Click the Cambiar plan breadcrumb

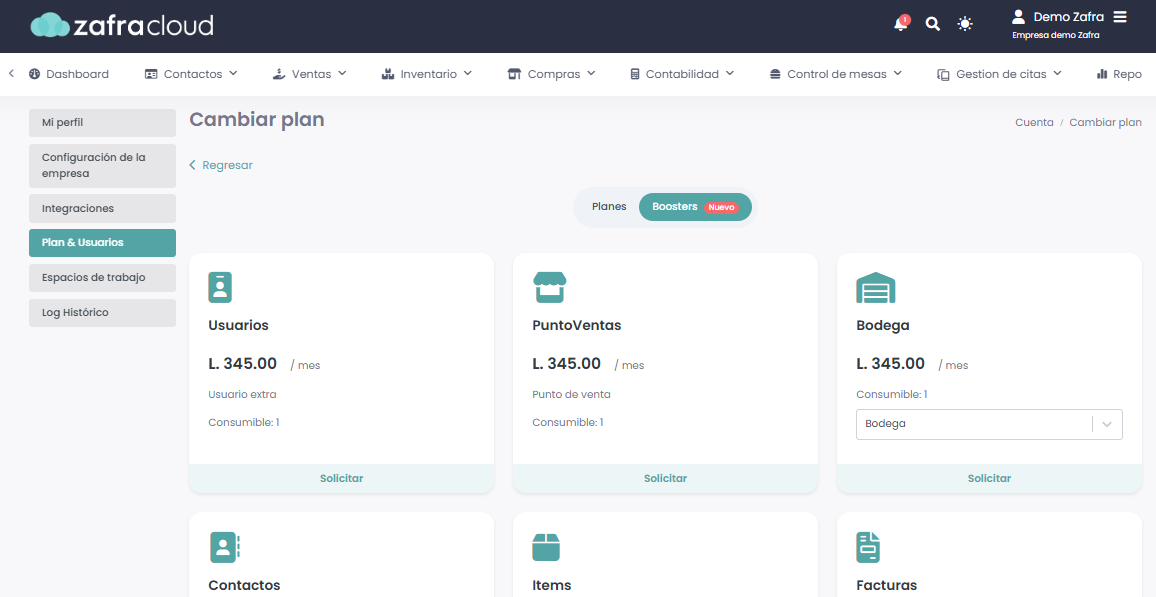pyautogui.click(x=1105, y=122)
